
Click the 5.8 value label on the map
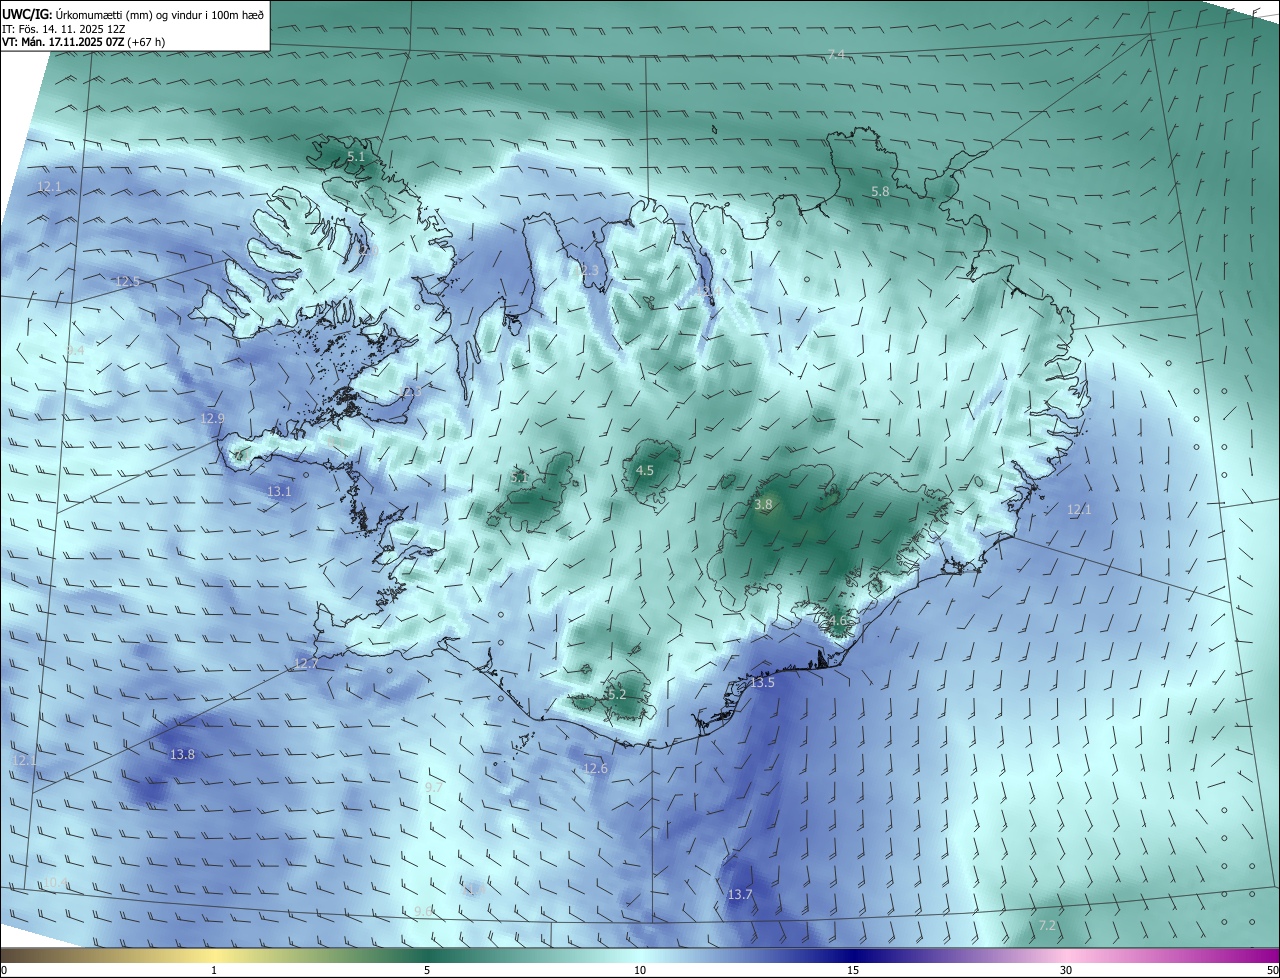point(880,191)
